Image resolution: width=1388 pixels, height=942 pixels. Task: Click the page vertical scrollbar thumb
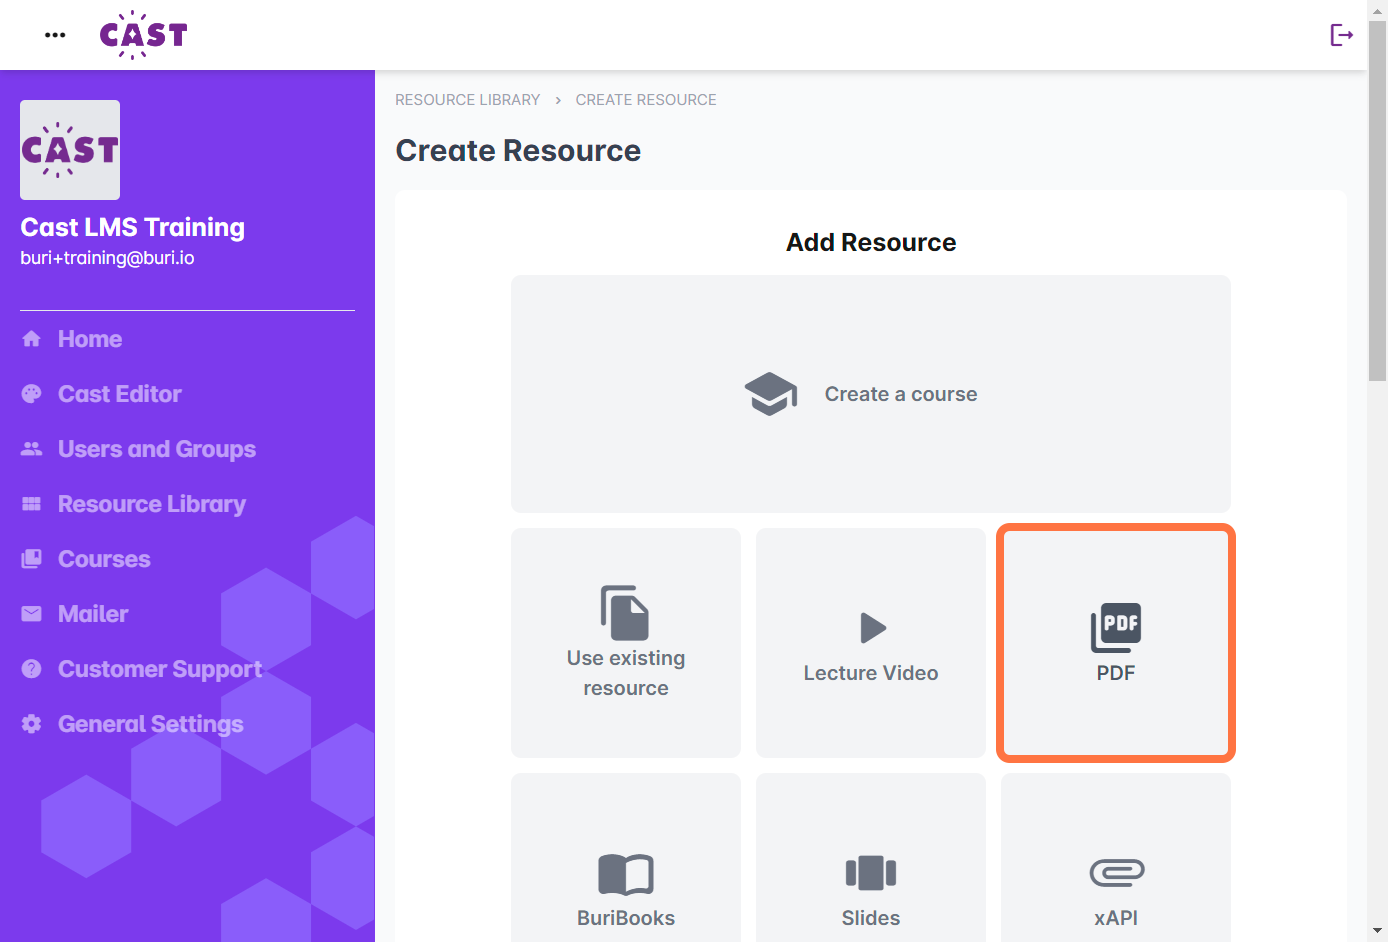point(1377,200)
